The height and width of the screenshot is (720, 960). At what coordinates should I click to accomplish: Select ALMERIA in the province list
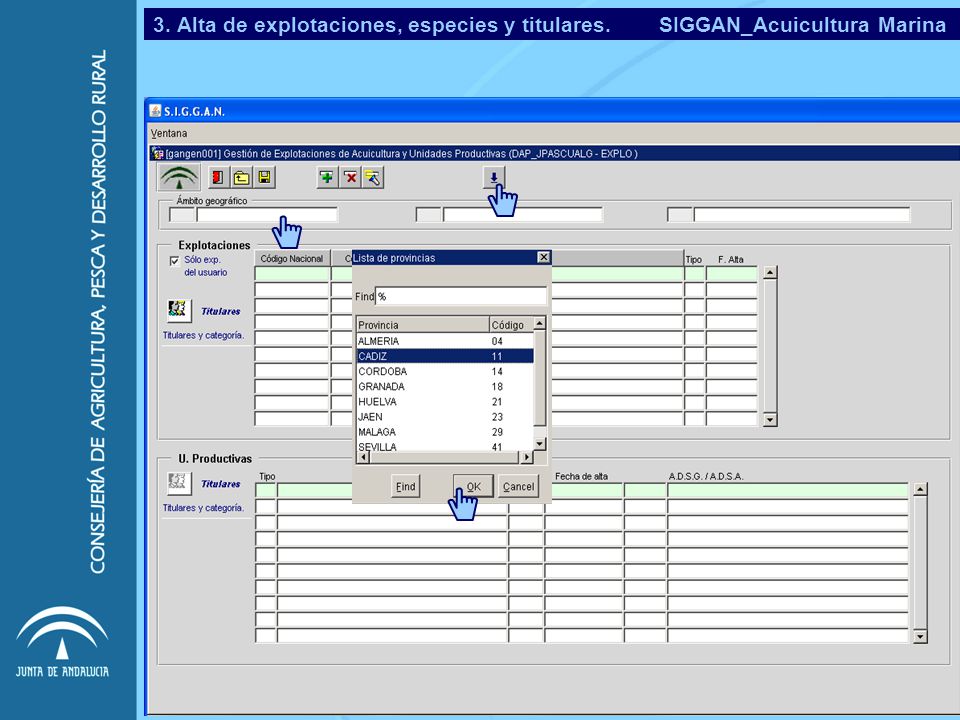point(445,341)
